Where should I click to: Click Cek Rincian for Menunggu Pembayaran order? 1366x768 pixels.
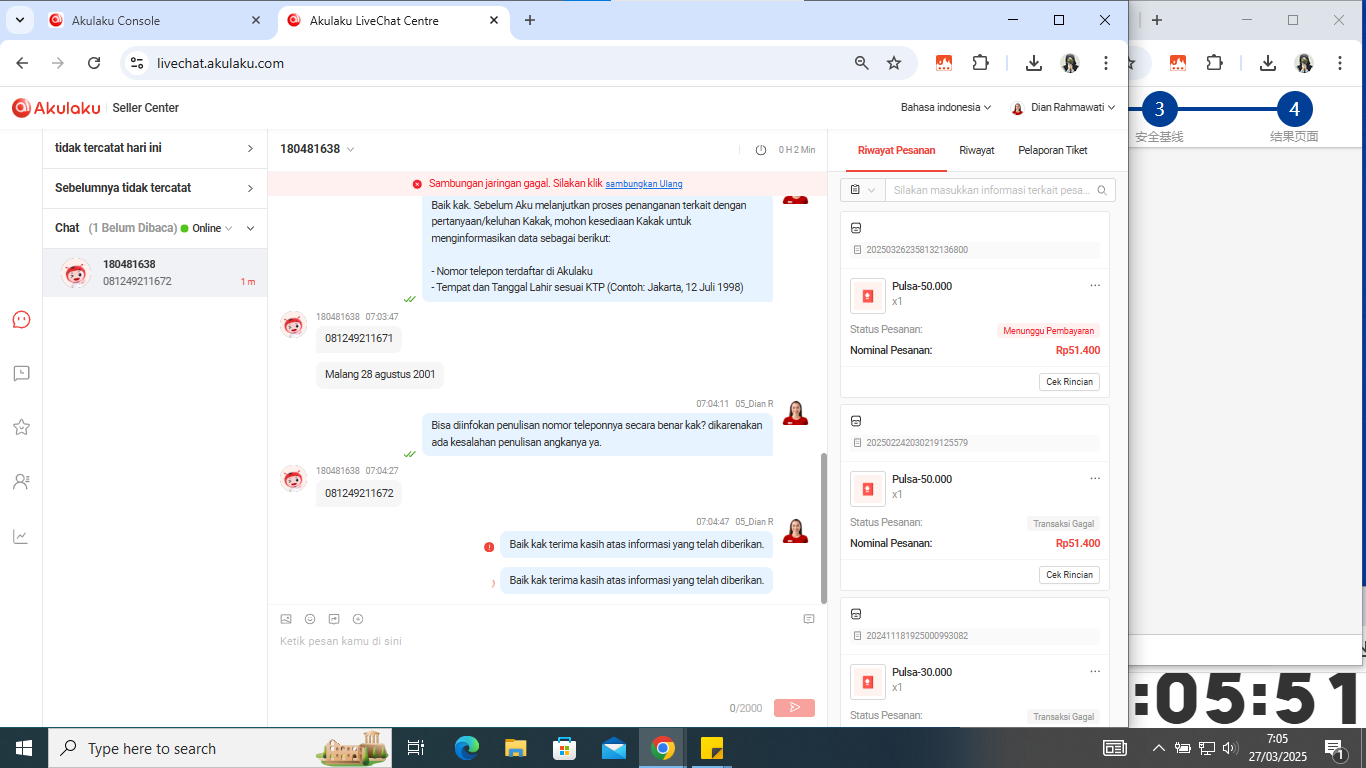(1069, 382)
